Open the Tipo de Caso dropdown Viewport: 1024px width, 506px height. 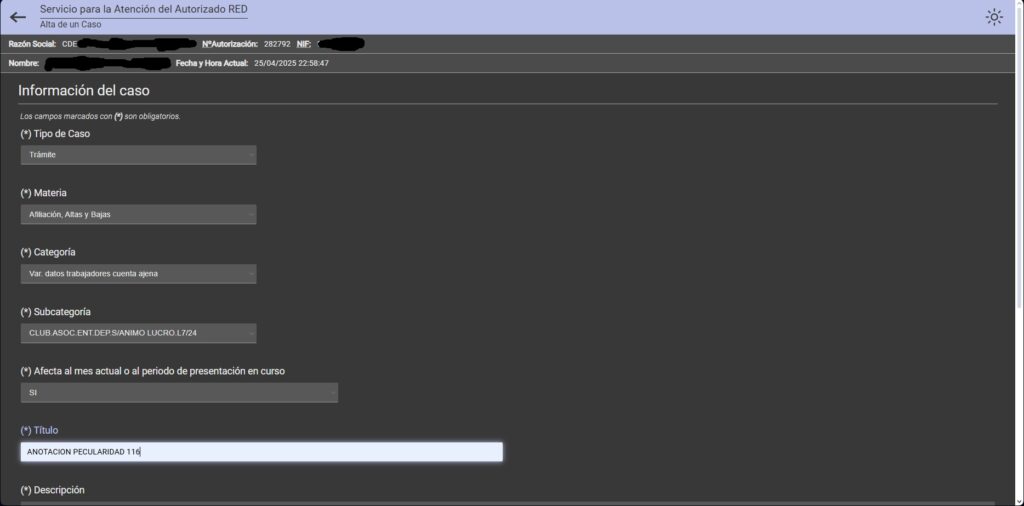click(138, 155)
